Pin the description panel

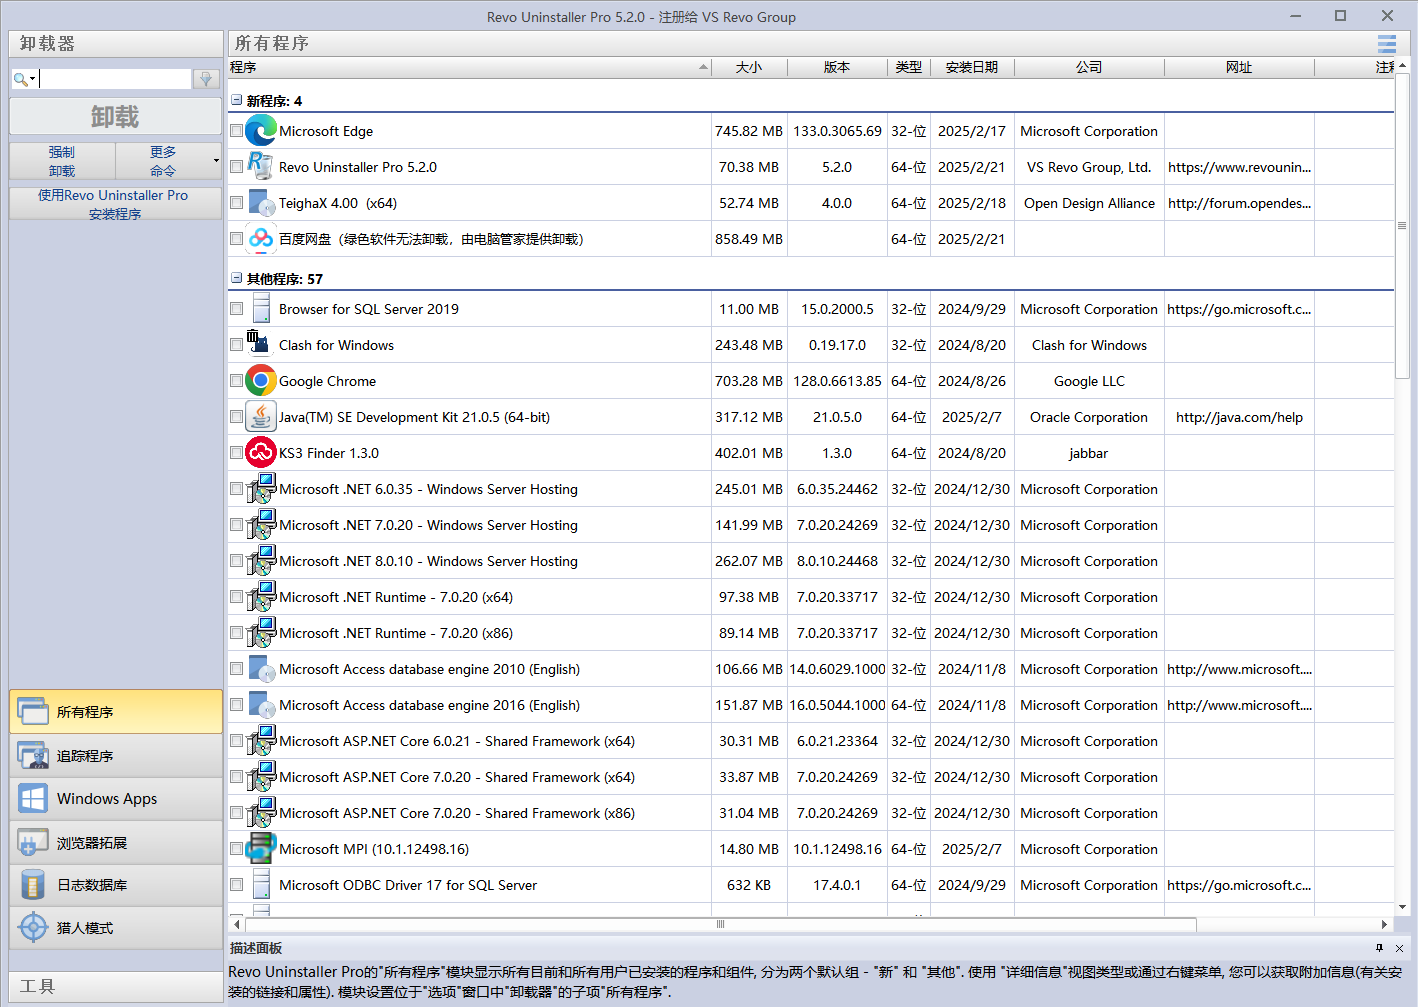click(1379, 948)
